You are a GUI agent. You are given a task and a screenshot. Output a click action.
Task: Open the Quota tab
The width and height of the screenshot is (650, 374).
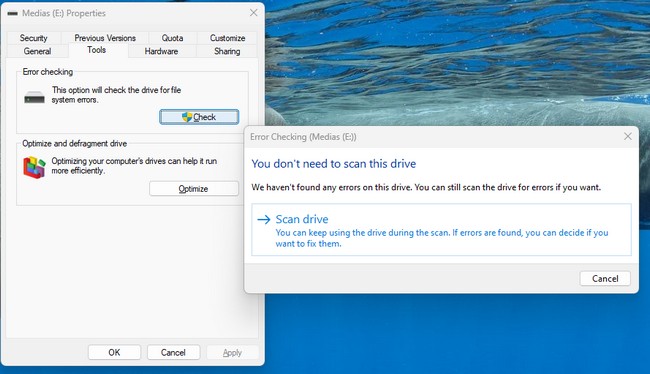[x=172, y=38]
